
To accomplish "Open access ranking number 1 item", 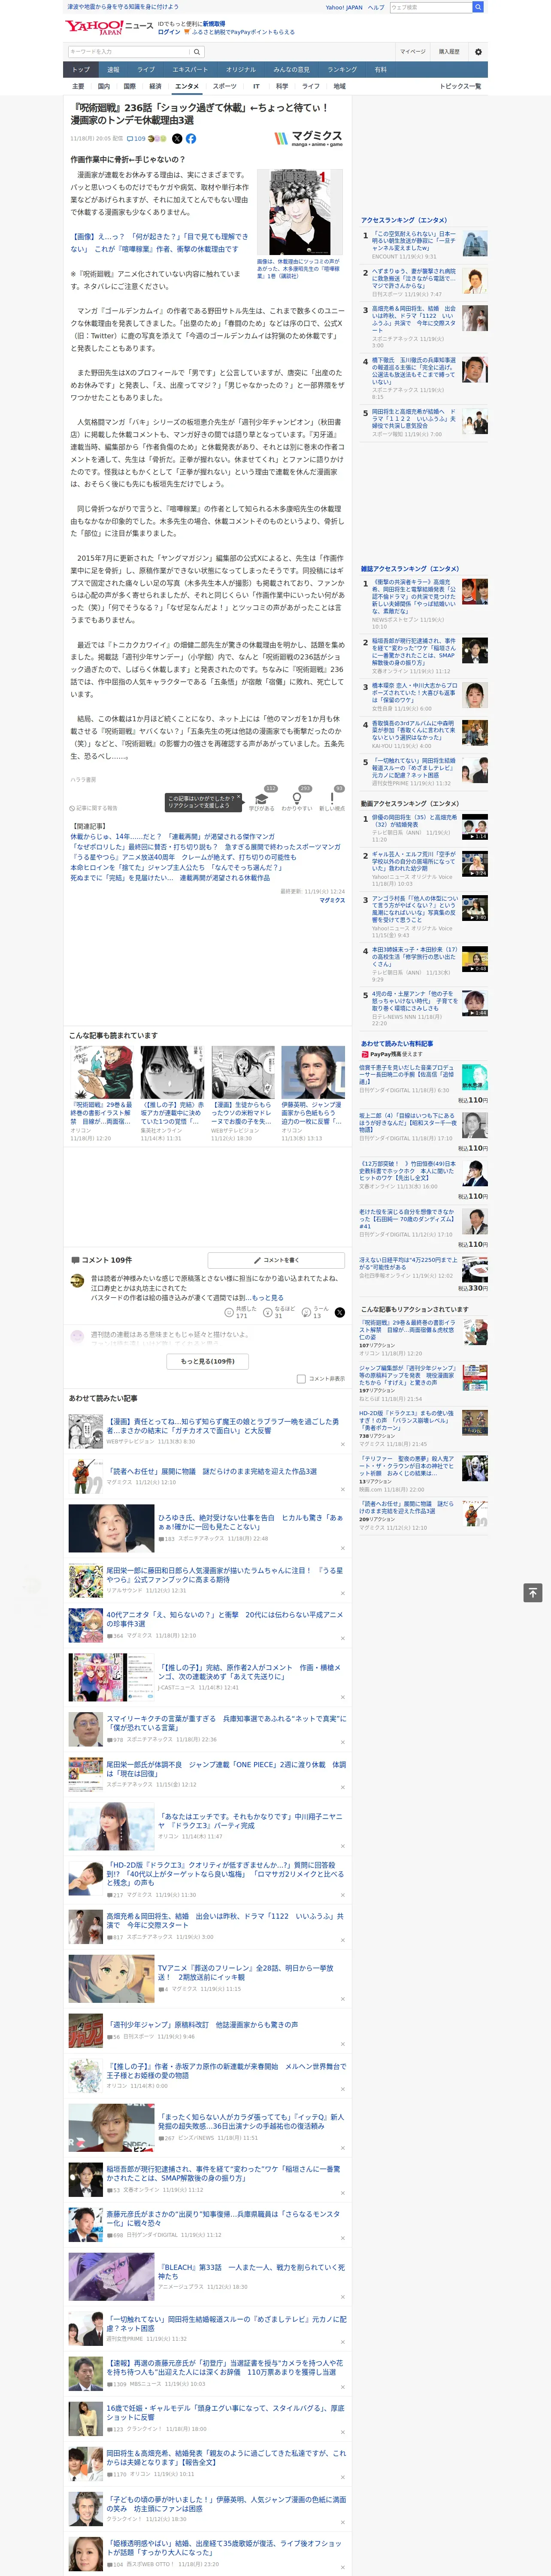I will pyautogui.click(x=424, y=245).
